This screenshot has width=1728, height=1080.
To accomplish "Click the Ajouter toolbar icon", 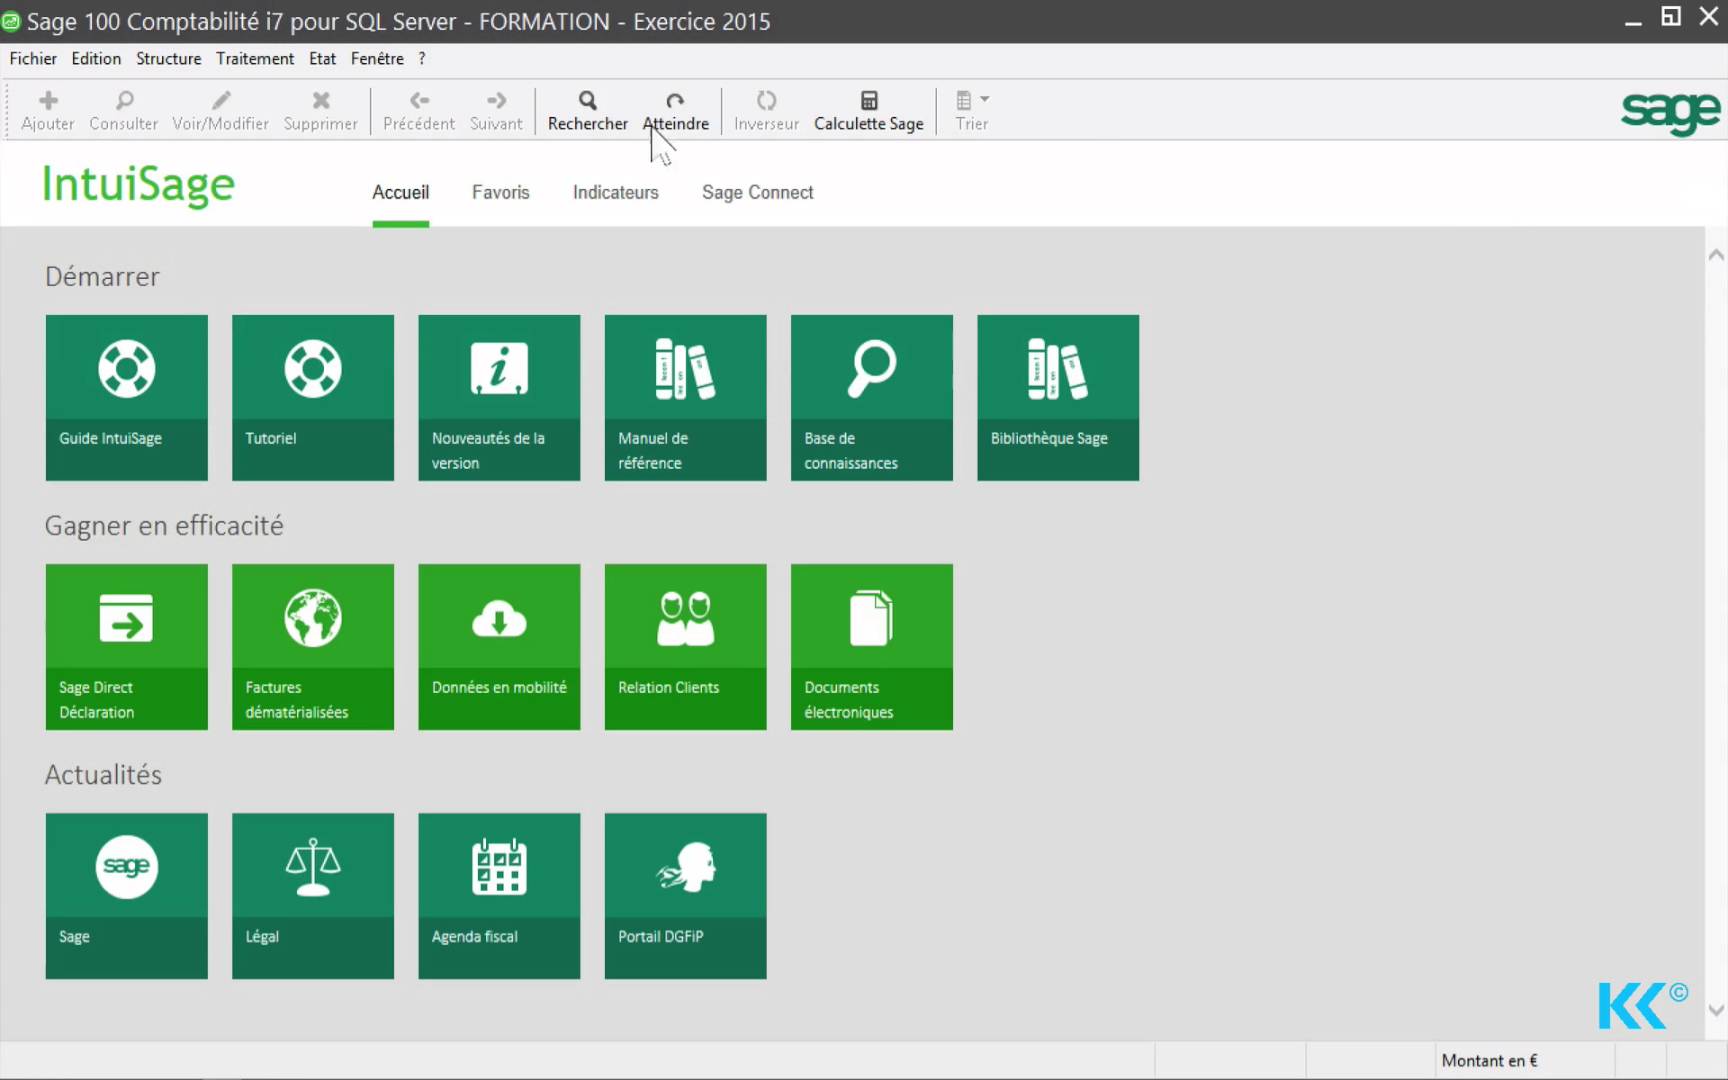I will (x=48, y=100).
